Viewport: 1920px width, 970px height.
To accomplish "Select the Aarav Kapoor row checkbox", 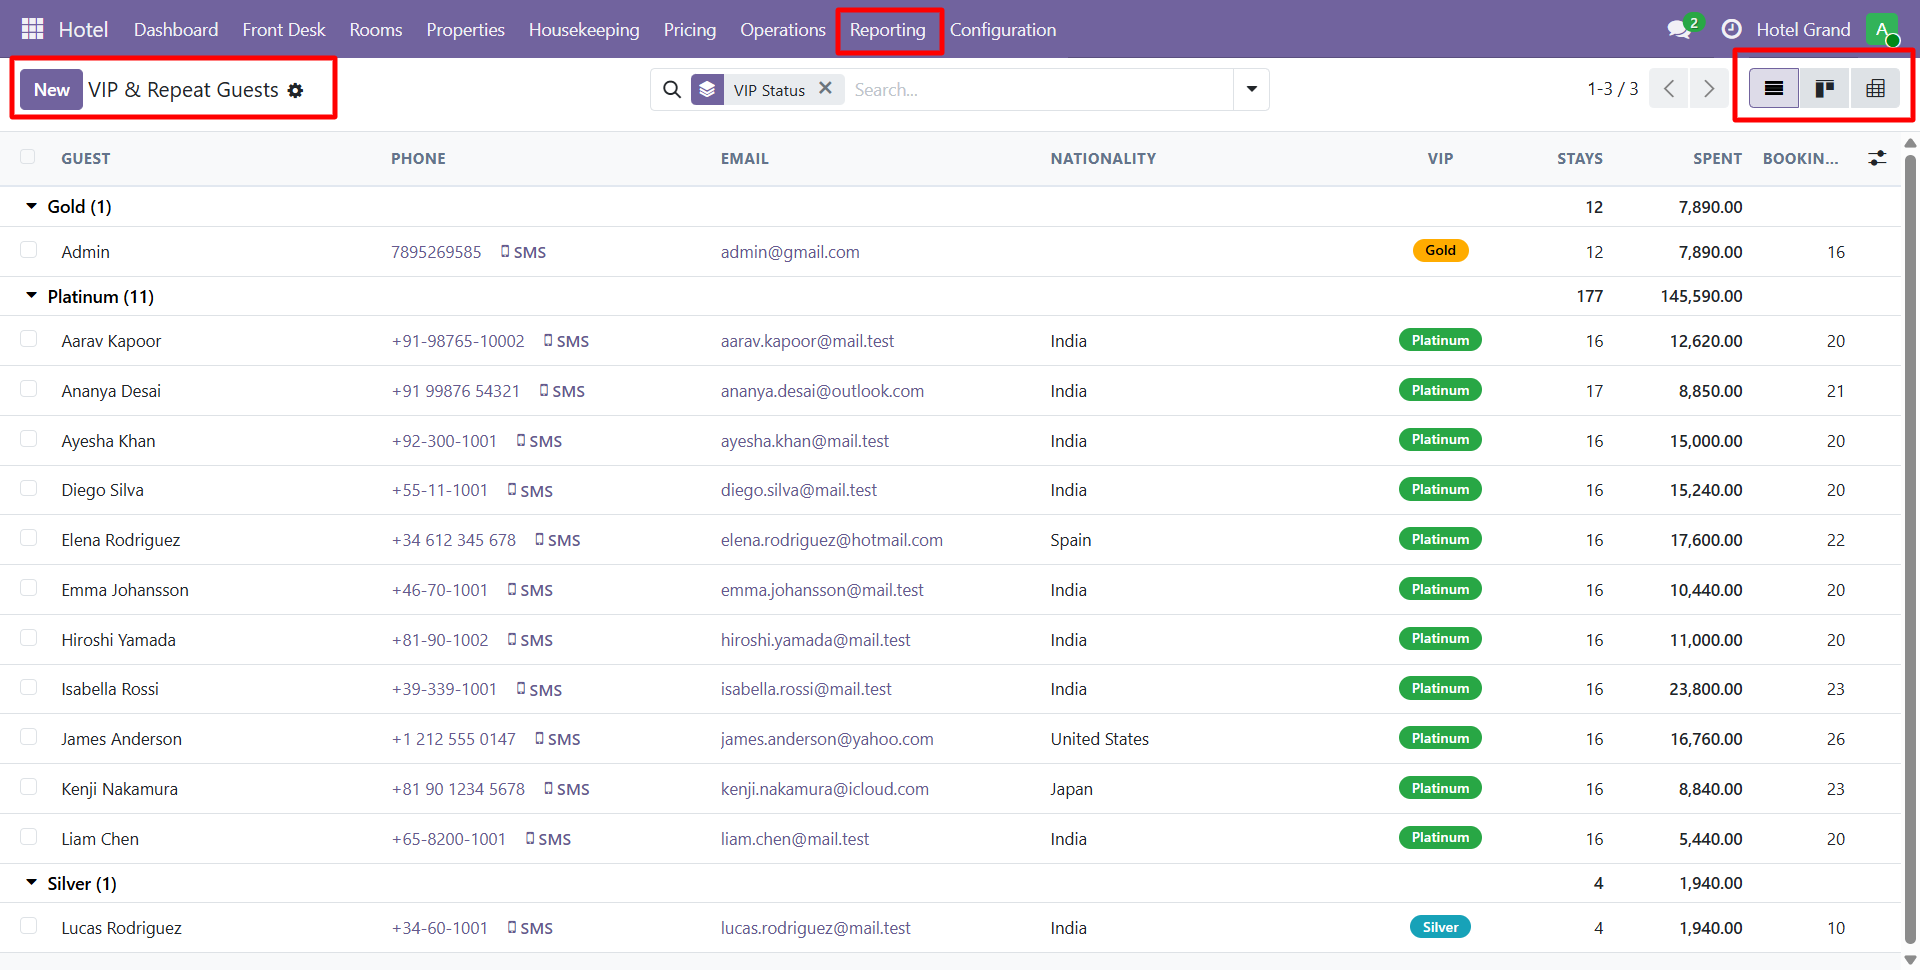I will pos(29,340).
